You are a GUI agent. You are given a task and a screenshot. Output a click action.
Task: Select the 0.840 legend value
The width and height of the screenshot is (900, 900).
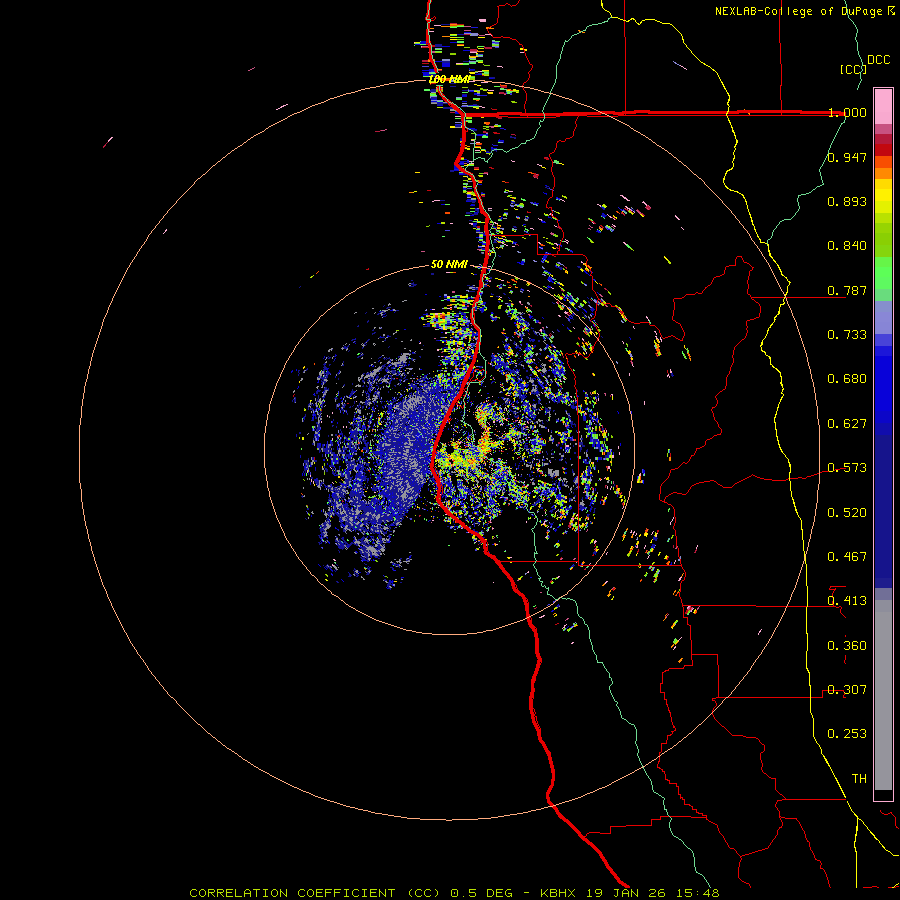[847, 246]
